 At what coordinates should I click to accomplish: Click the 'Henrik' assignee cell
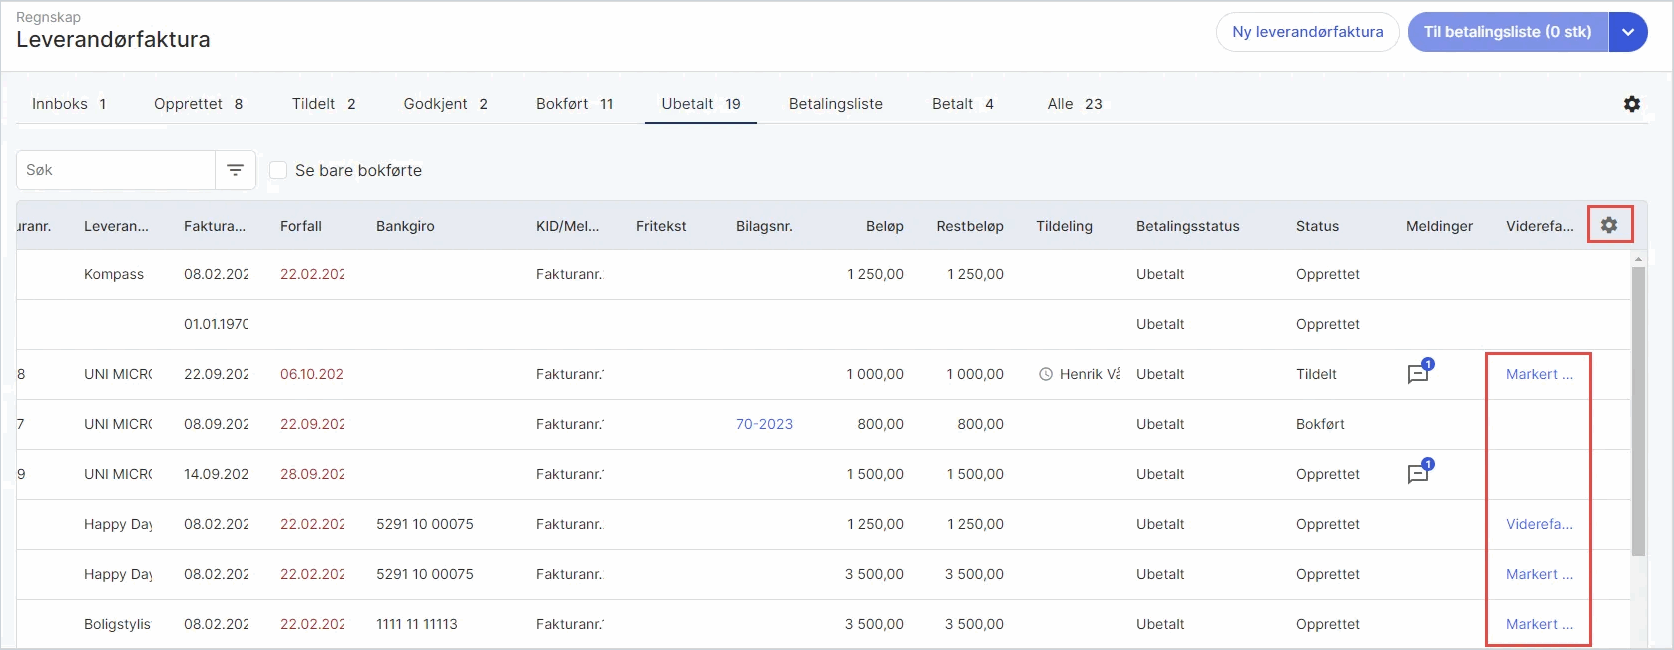1090,374
